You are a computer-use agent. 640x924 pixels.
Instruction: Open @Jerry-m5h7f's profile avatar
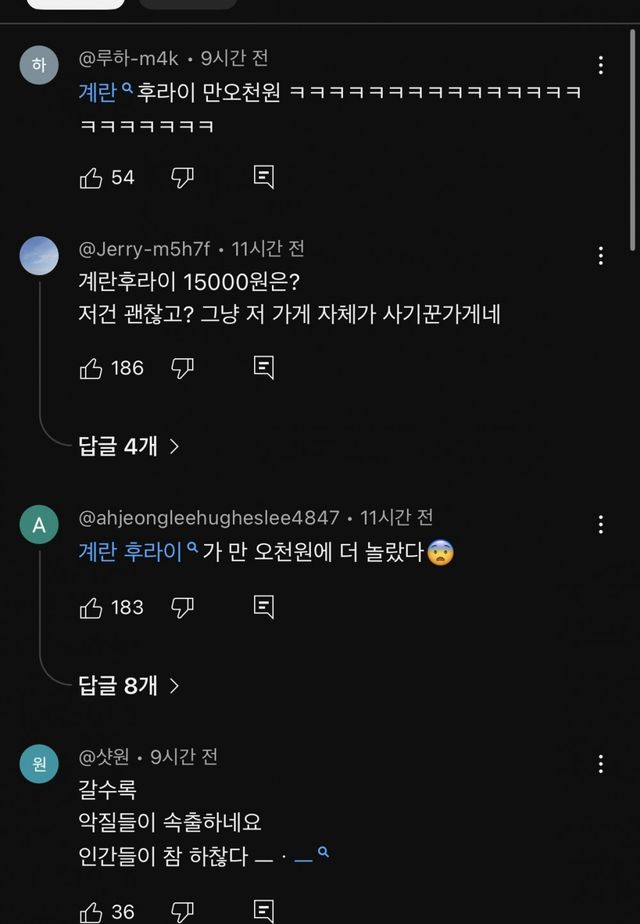39,256
